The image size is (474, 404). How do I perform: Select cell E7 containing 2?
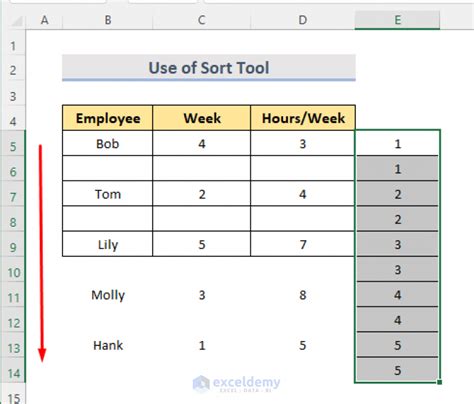[397, 194]
